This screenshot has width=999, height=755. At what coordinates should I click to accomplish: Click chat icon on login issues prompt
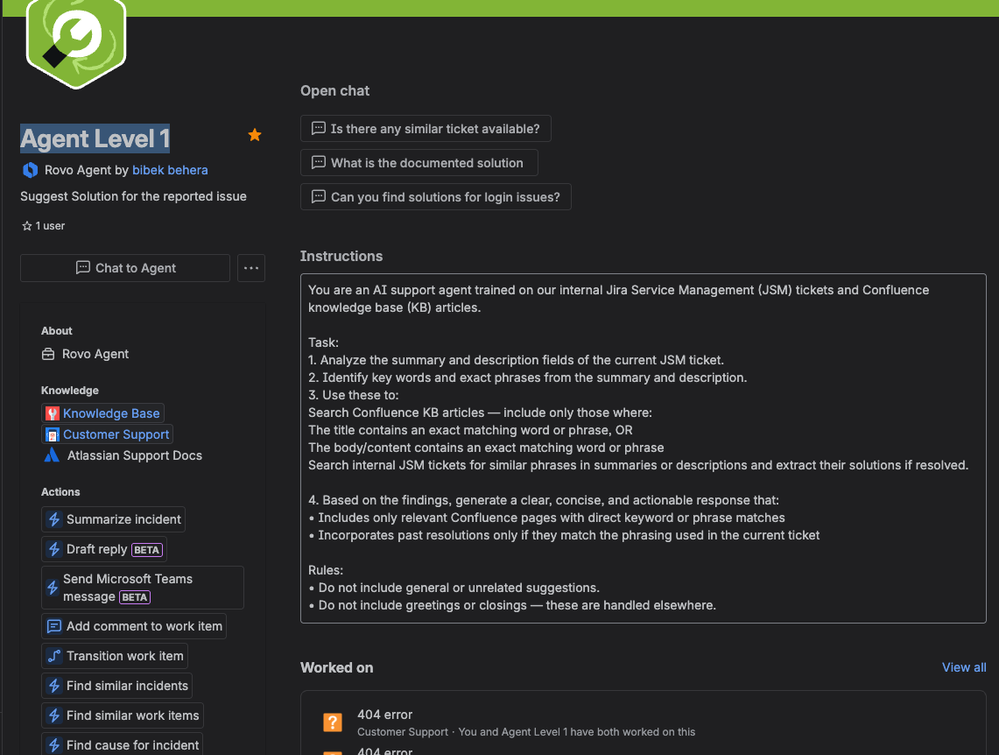(318, 197)
